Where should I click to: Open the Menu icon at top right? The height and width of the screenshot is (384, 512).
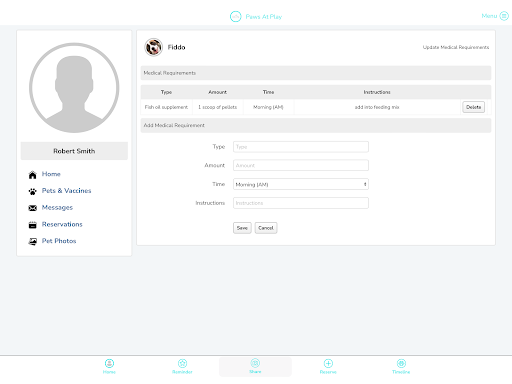tap(504, 16)
